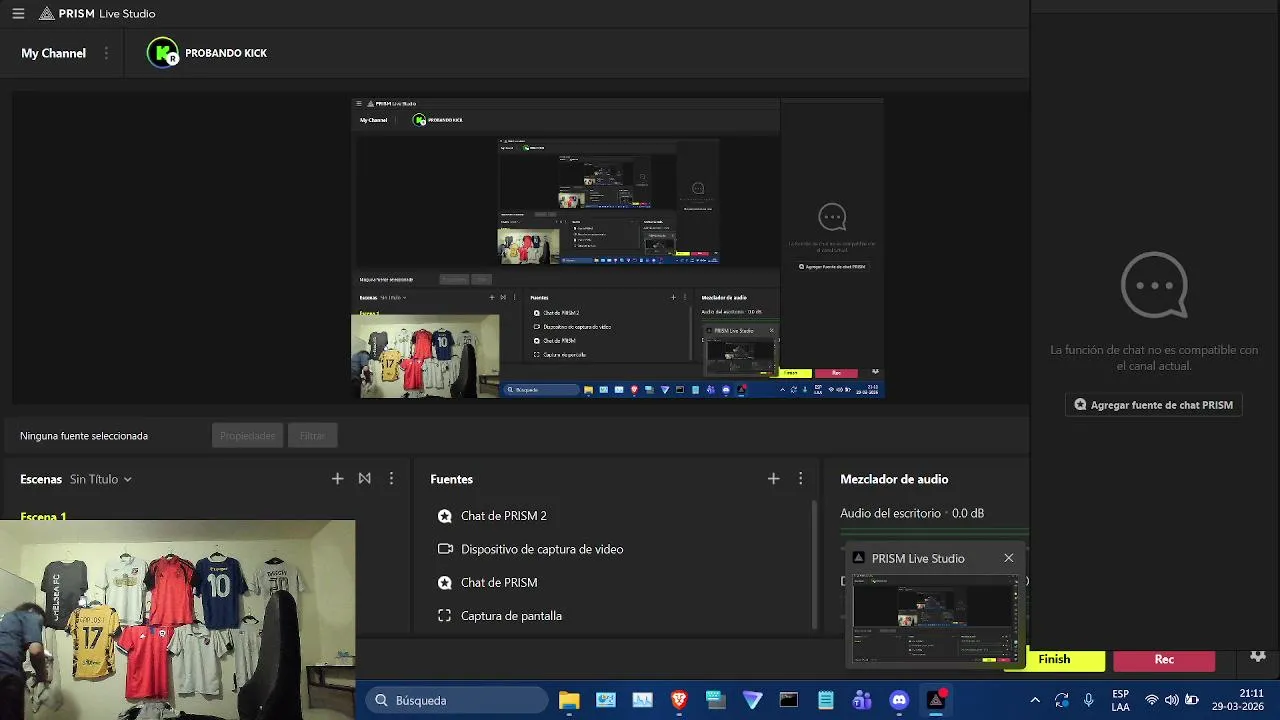Add a new source in Fuentes panel
The image size is (1280, 720).
[x=773, y=479]
